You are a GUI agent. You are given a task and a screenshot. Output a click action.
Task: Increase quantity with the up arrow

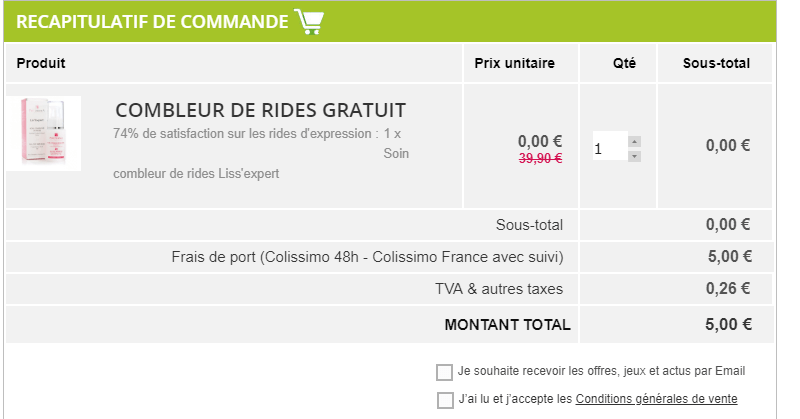point(635,141)
